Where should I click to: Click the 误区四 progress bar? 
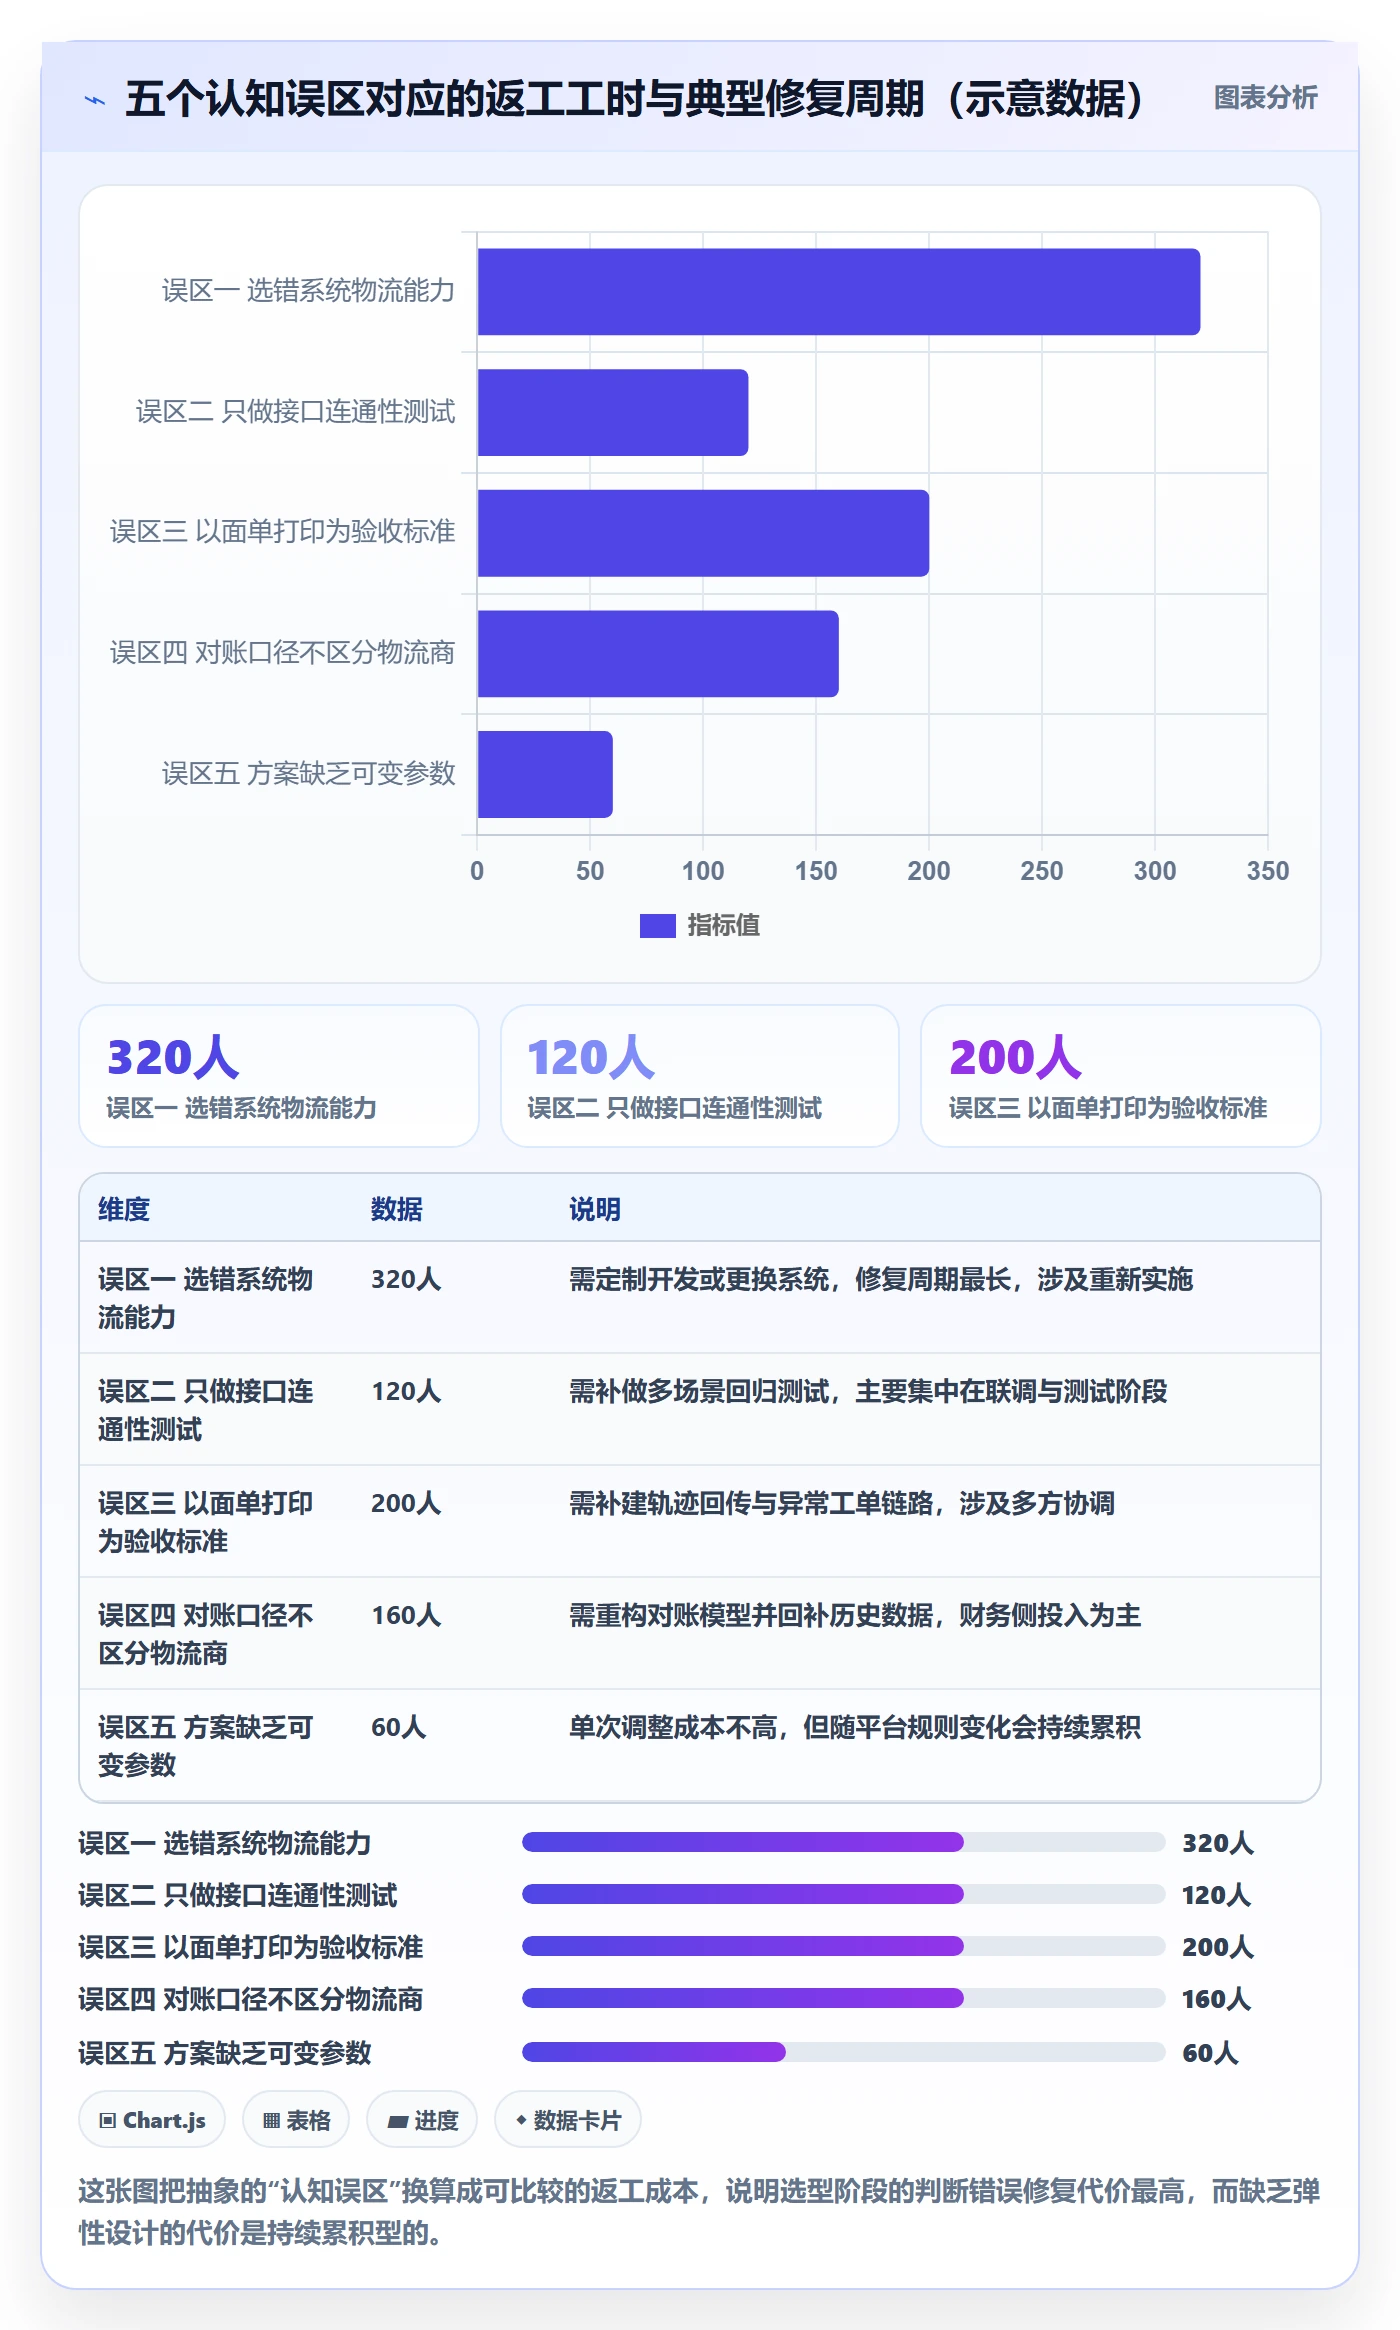pos(843,1998)
